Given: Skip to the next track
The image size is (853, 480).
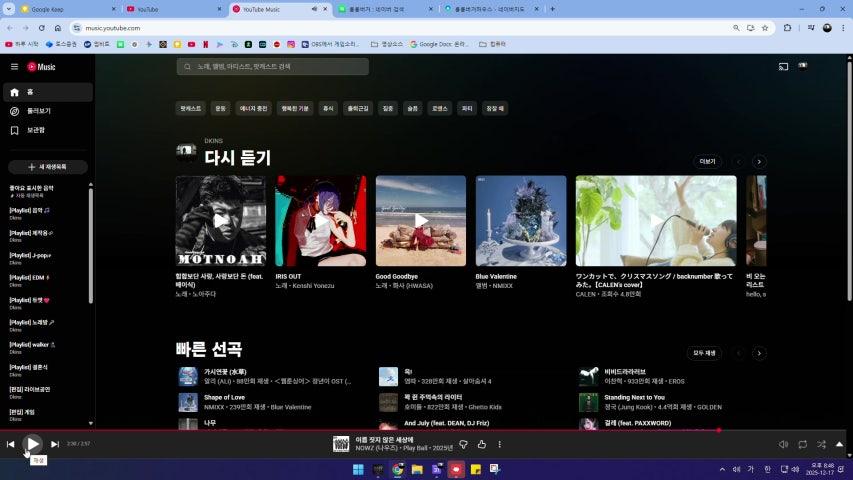Looking at the screenshot, I should (x=55, y=444).
